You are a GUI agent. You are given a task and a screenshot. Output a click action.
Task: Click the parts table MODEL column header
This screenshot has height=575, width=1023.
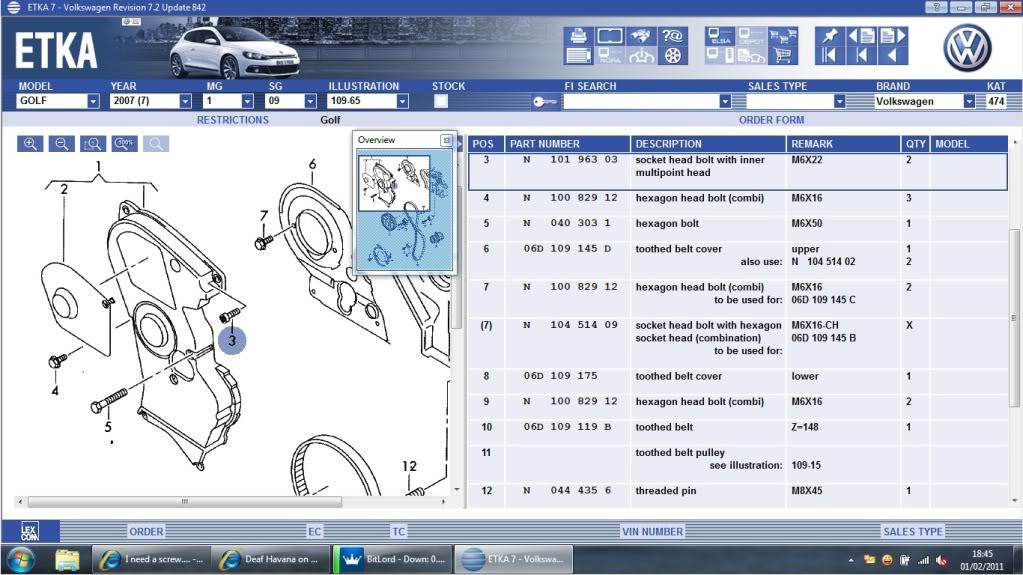[970, 144]
